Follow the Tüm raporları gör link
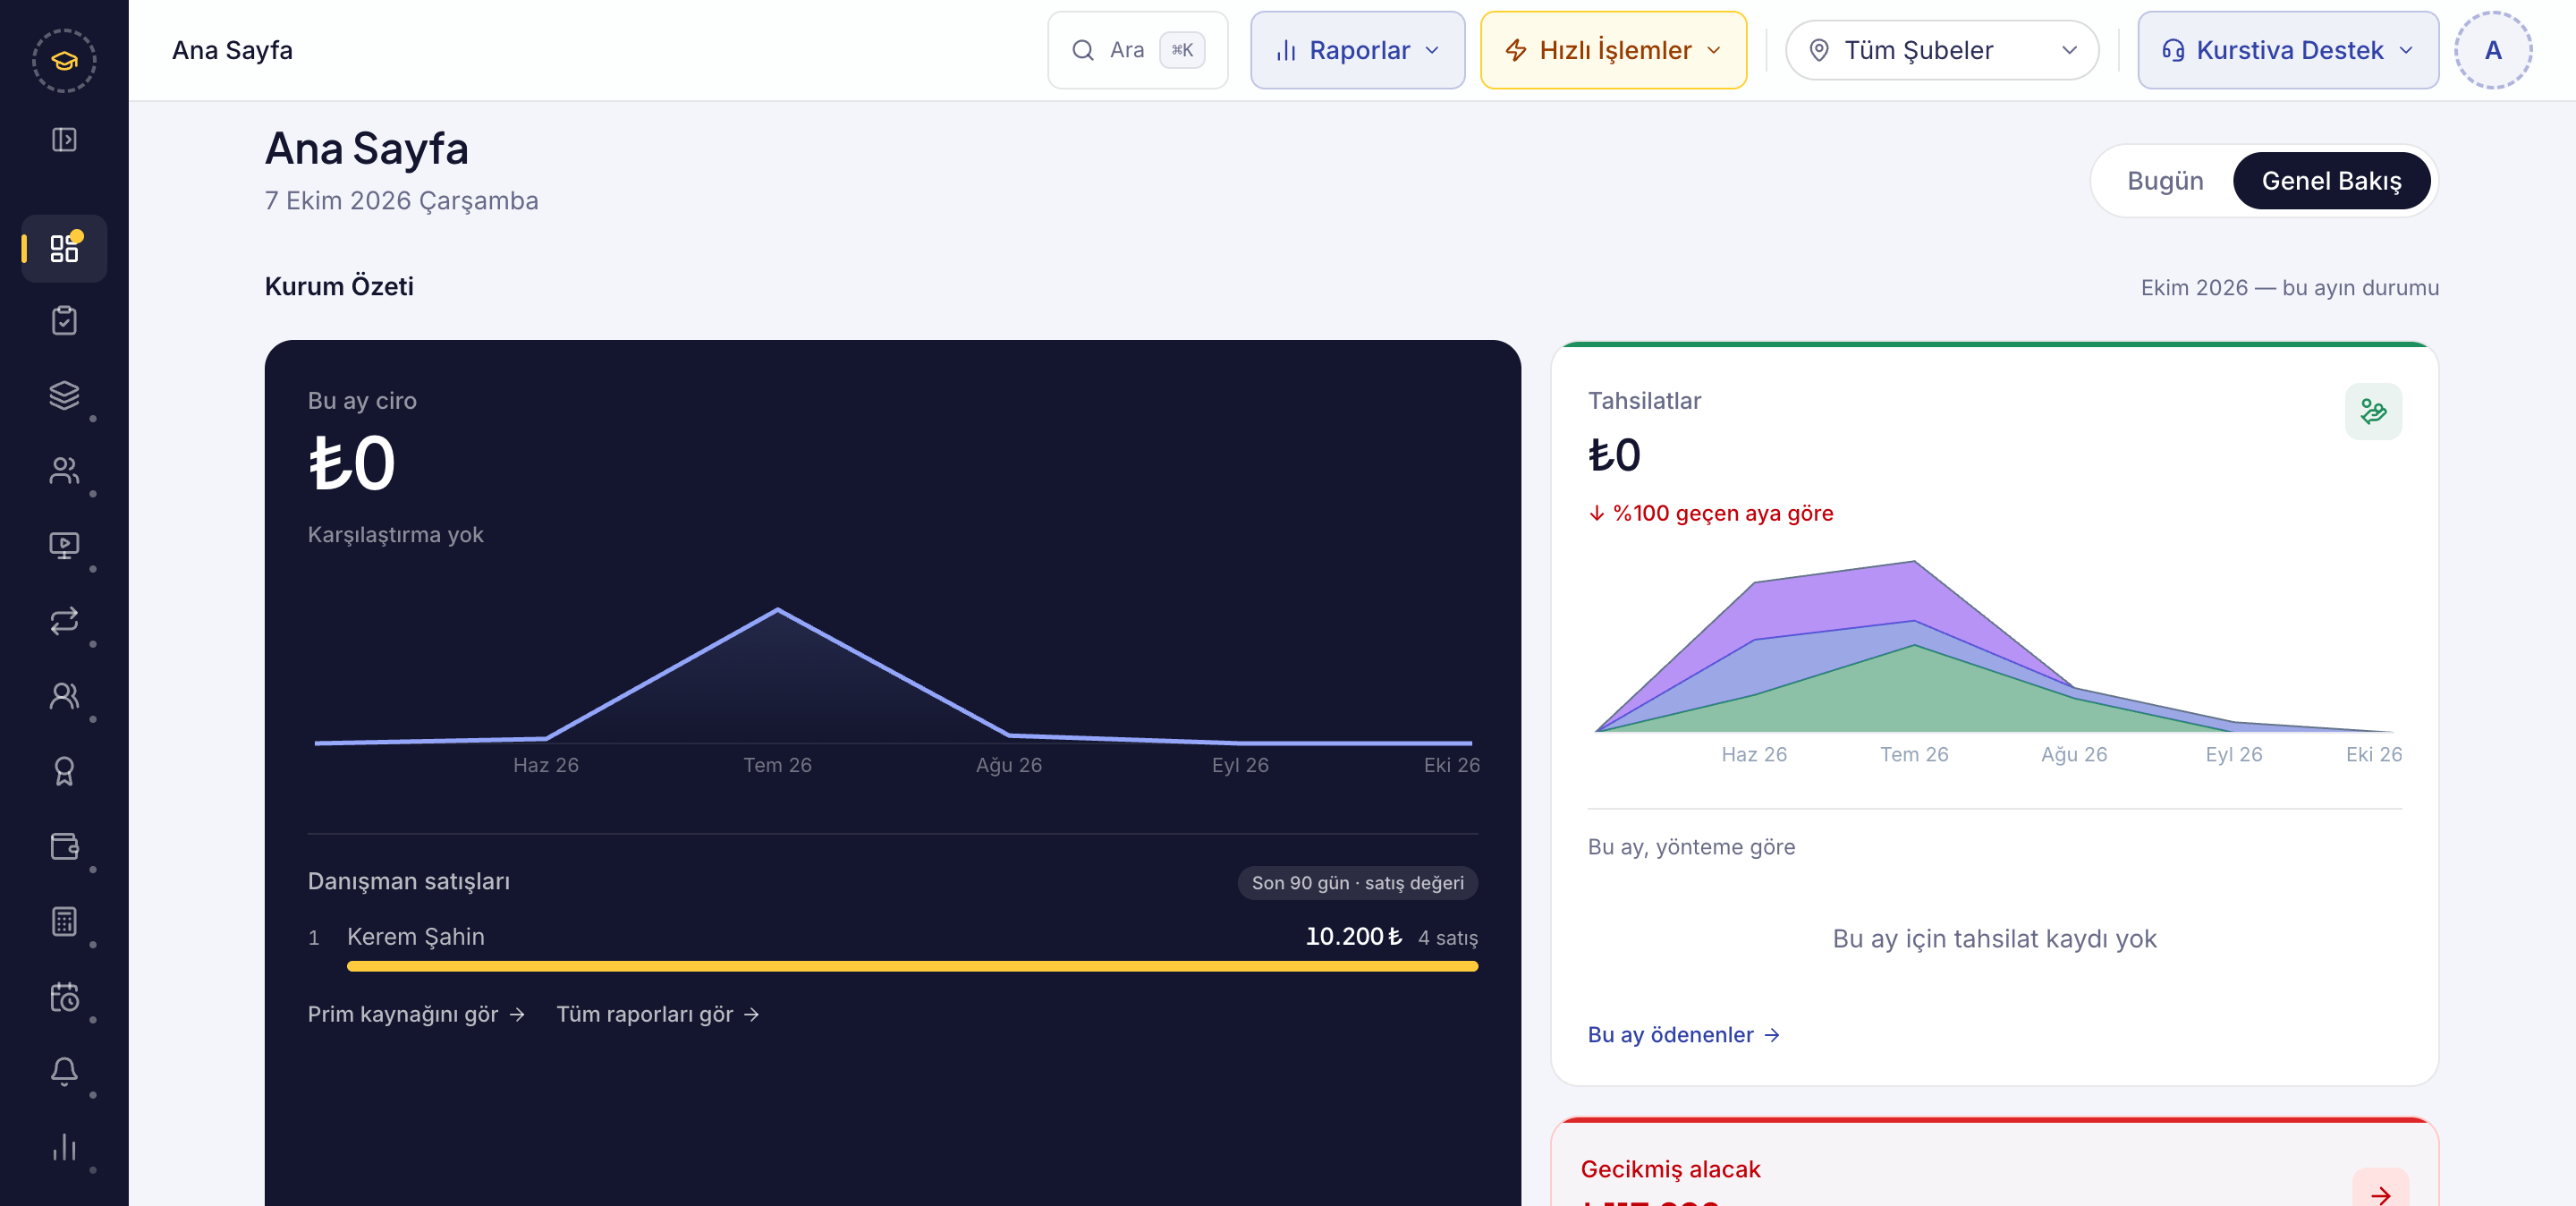The width and height of the screenshot is (2576, 1206). (657, 1014)
